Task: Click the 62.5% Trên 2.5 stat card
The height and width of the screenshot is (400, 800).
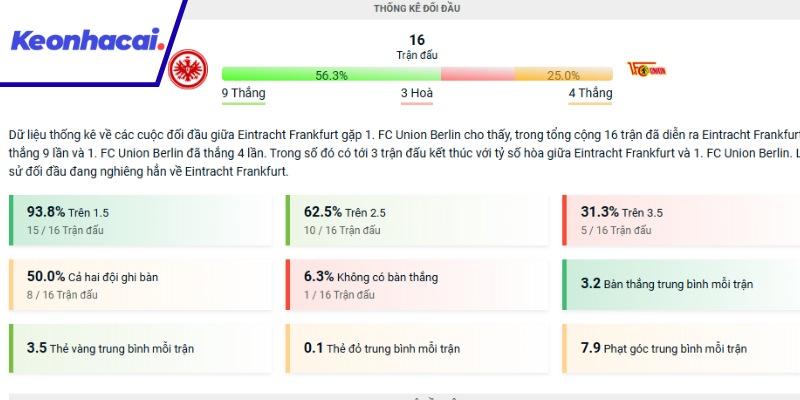Action: tap(417, 220)
